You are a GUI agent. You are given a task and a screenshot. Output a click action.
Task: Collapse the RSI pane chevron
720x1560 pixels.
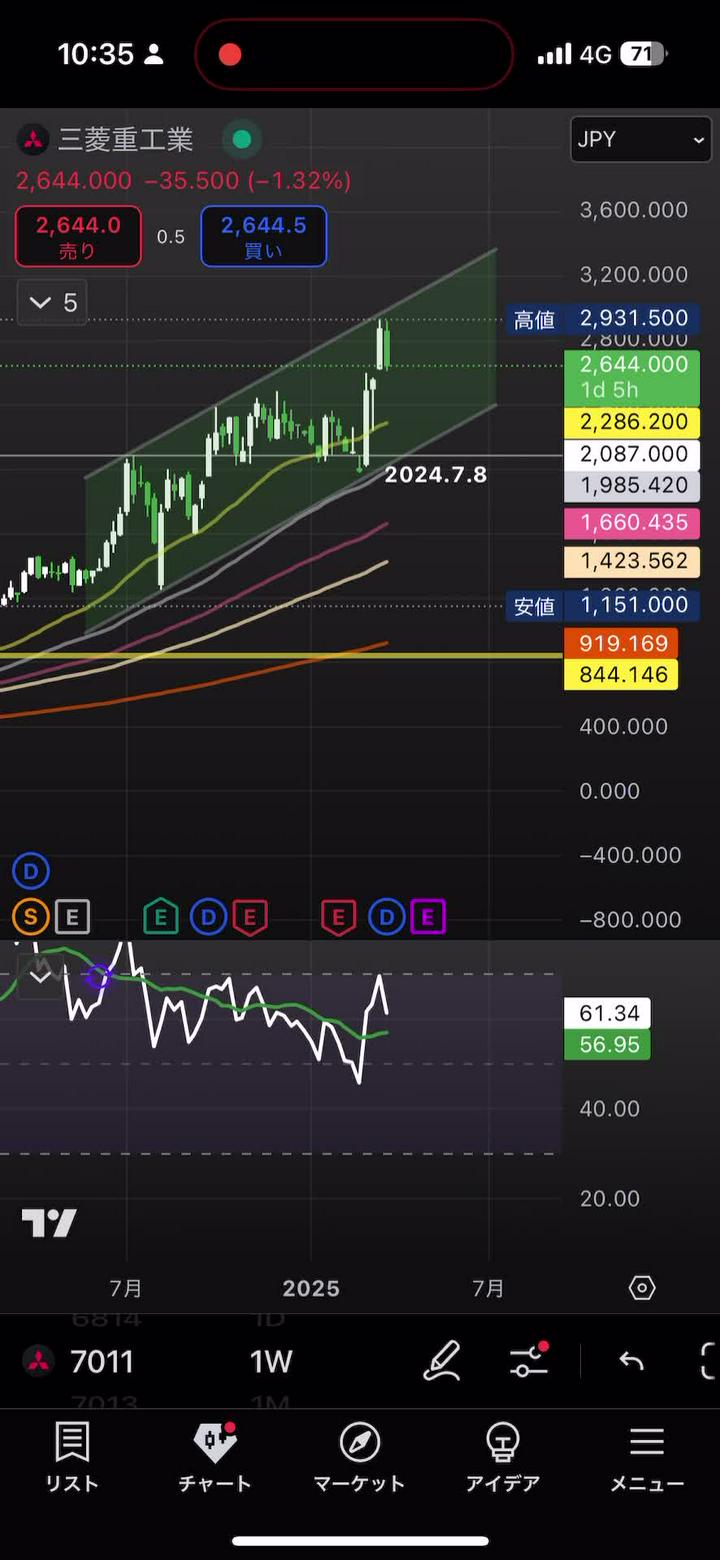pyautogui.click(x=40, y=975)
